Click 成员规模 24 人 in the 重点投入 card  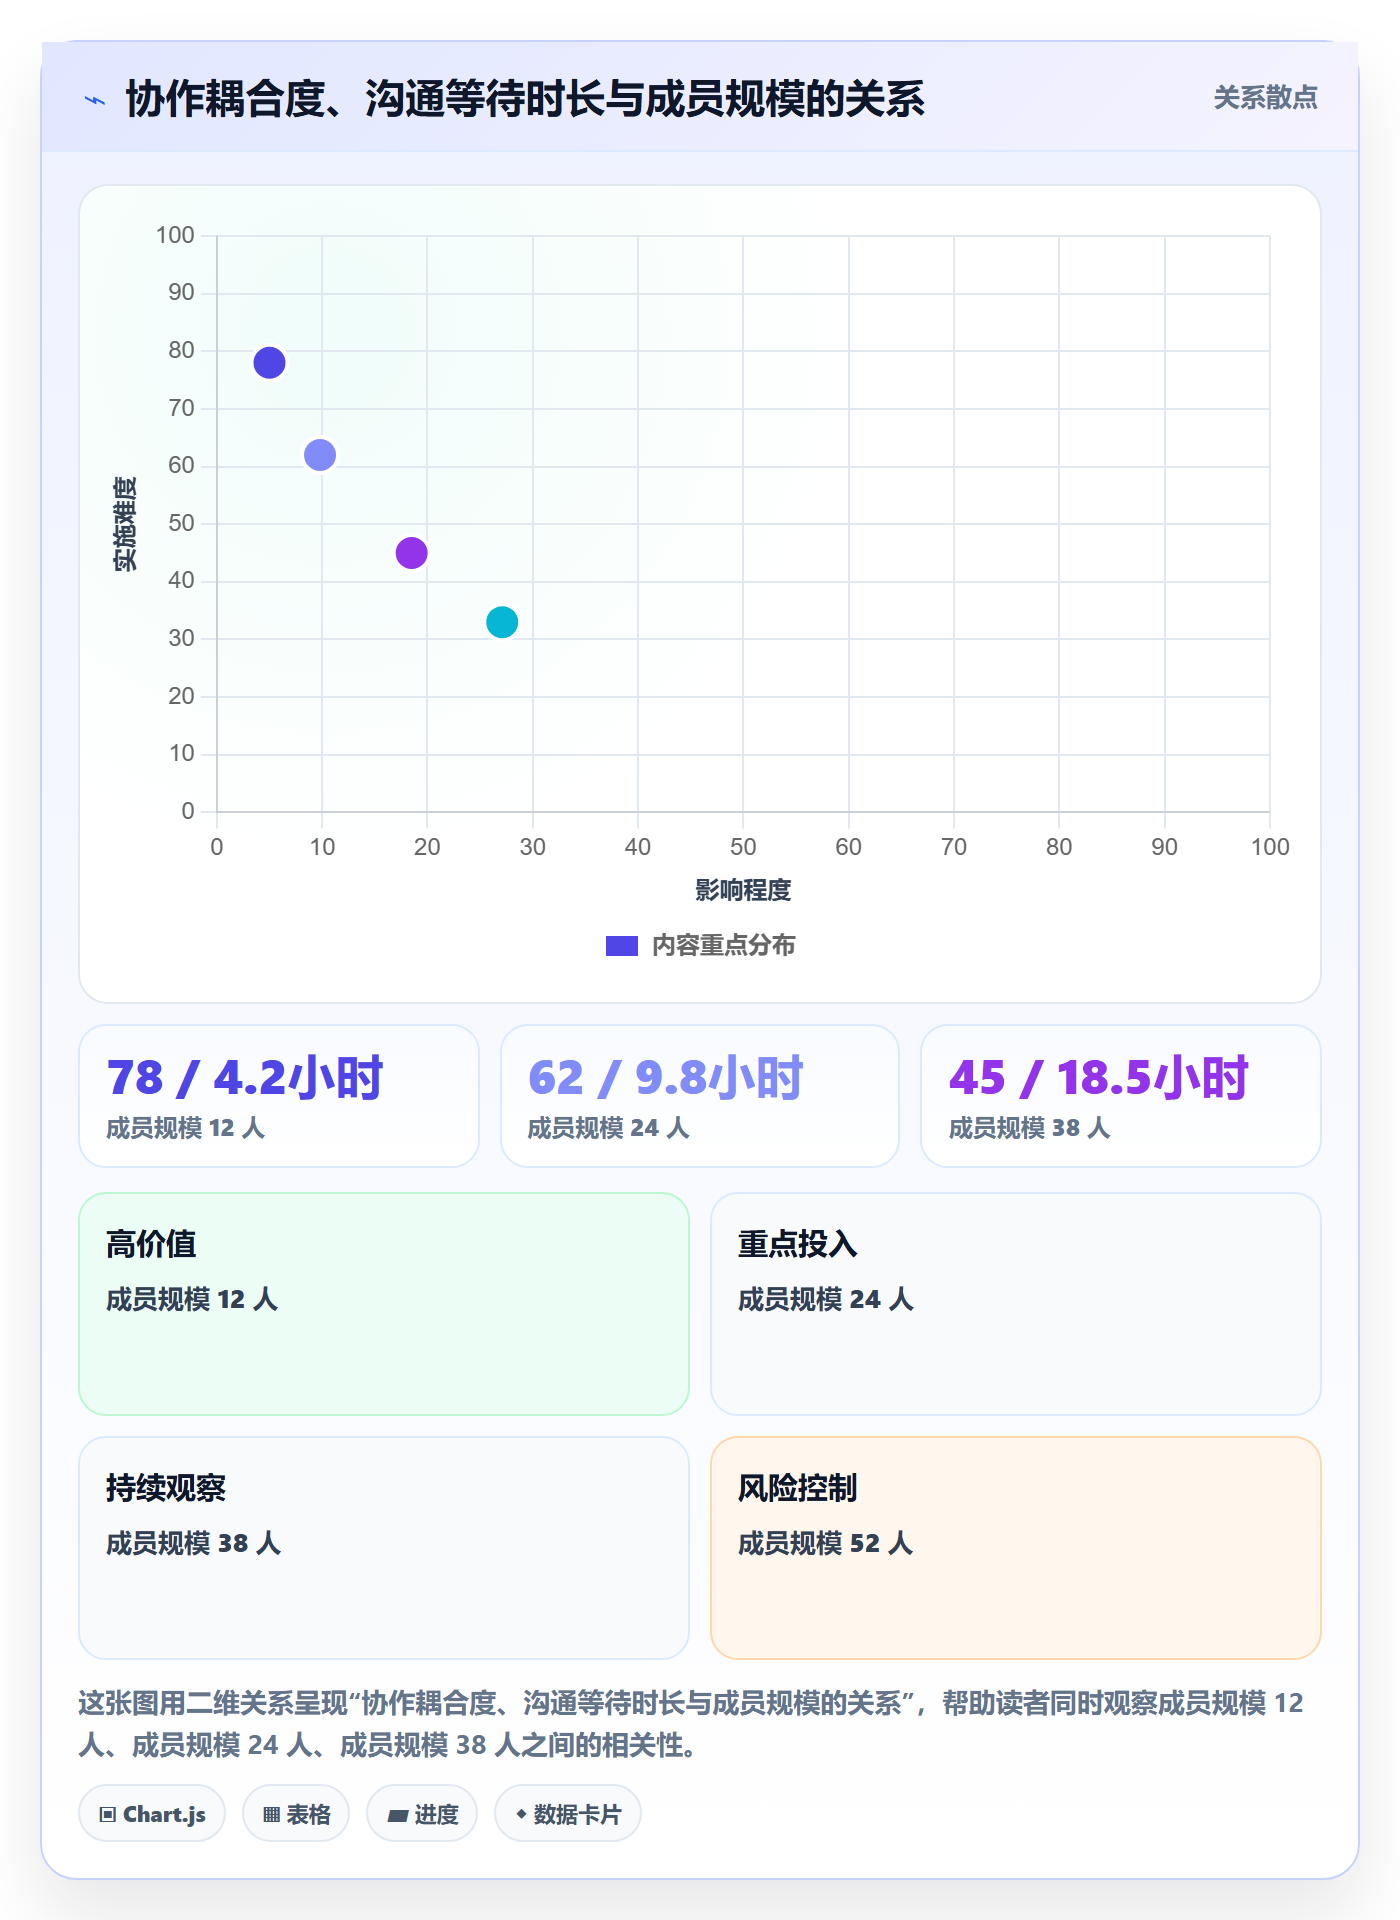(x=826, y=1300)
